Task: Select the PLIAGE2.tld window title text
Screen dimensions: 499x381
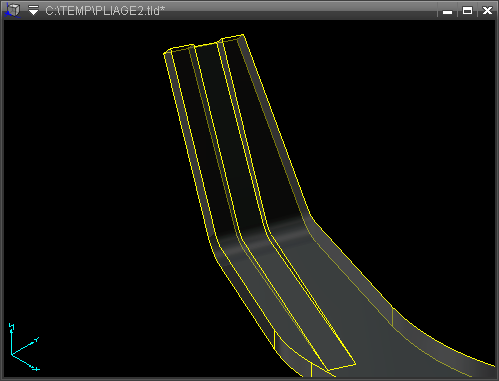Action: pyautogui.click(x=105, y=11)
